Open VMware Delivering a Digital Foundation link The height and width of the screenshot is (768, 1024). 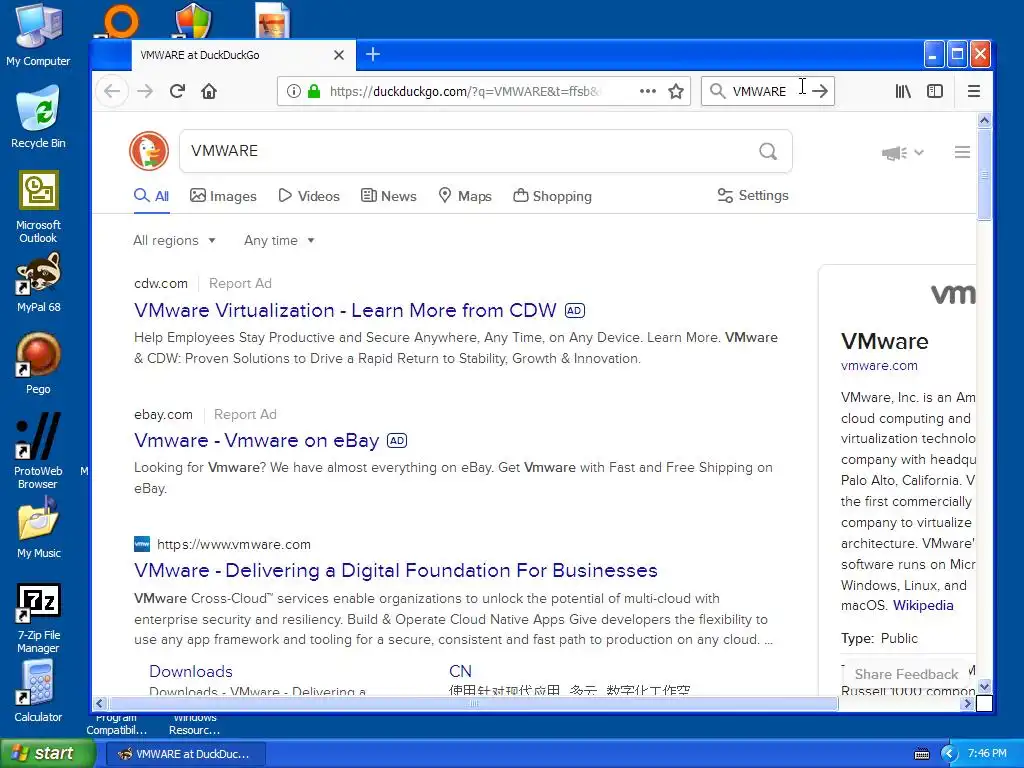click(396, 570)
